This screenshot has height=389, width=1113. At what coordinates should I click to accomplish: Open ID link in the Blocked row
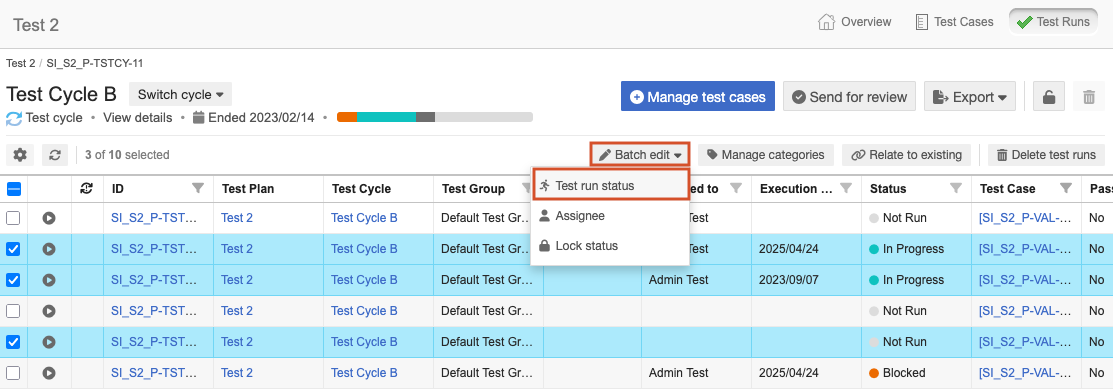[153, 373]
